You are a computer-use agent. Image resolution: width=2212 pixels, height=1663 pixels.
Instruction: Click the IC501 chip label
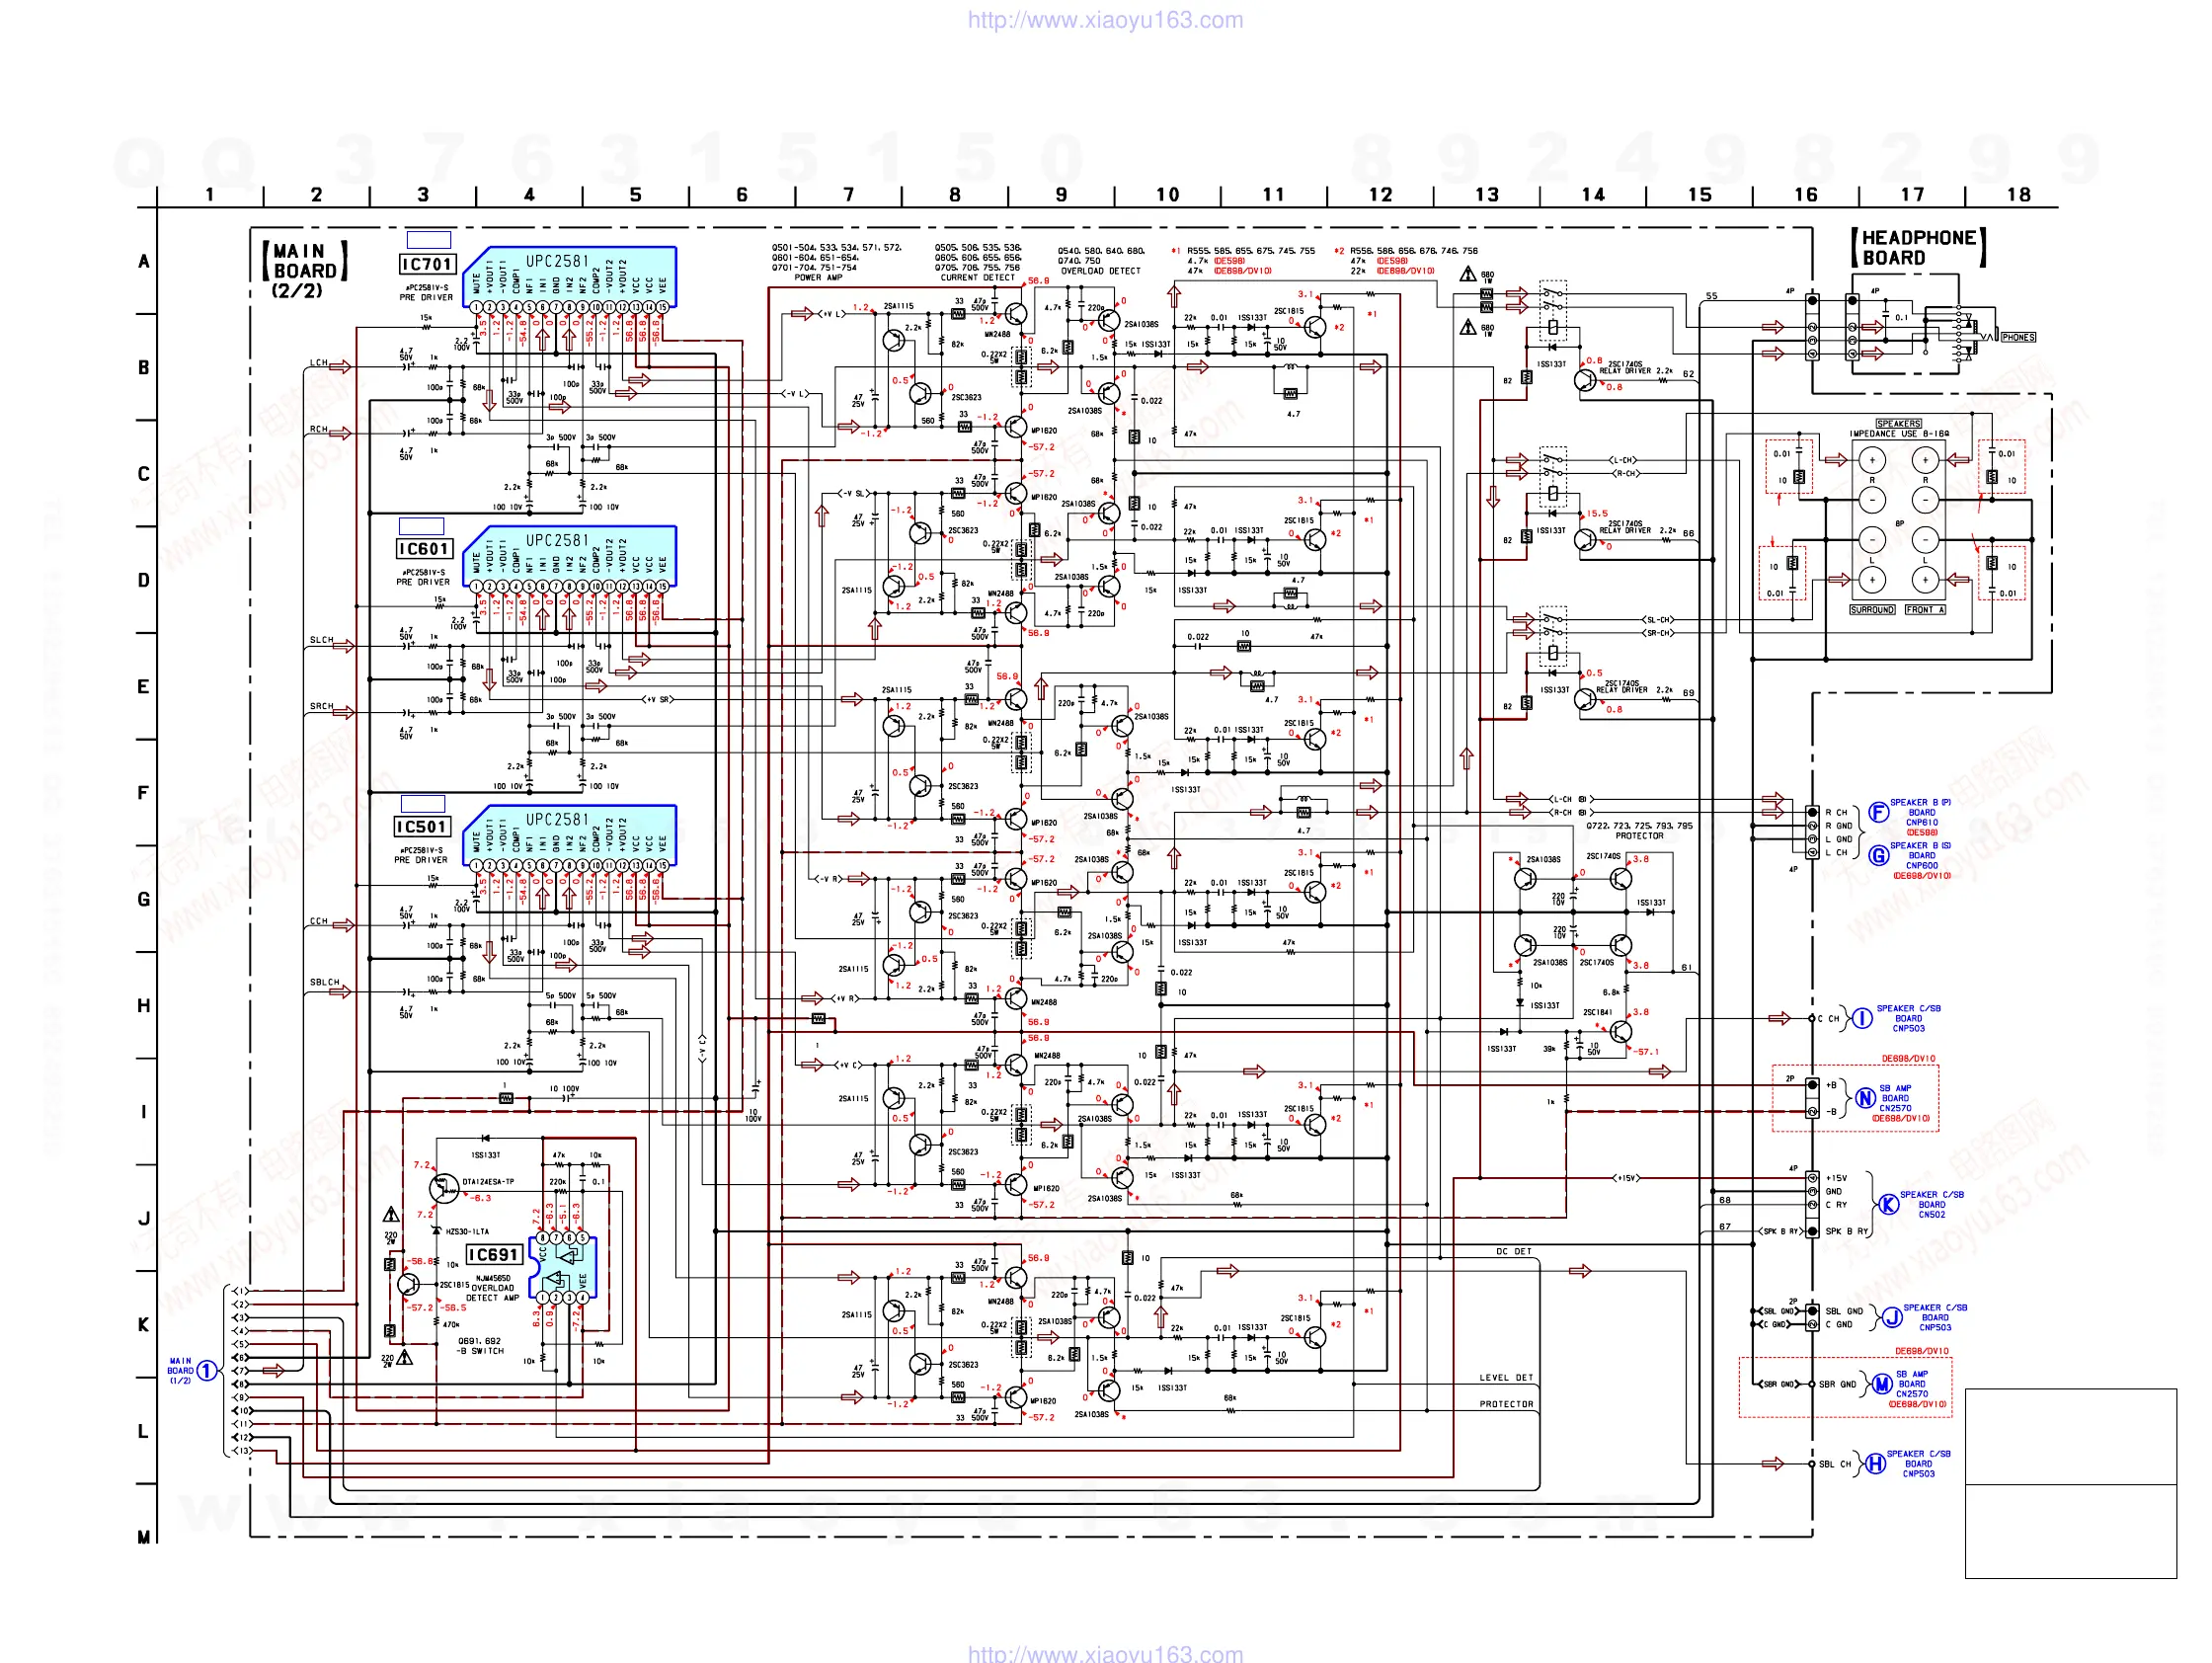(x=422, y=827)
